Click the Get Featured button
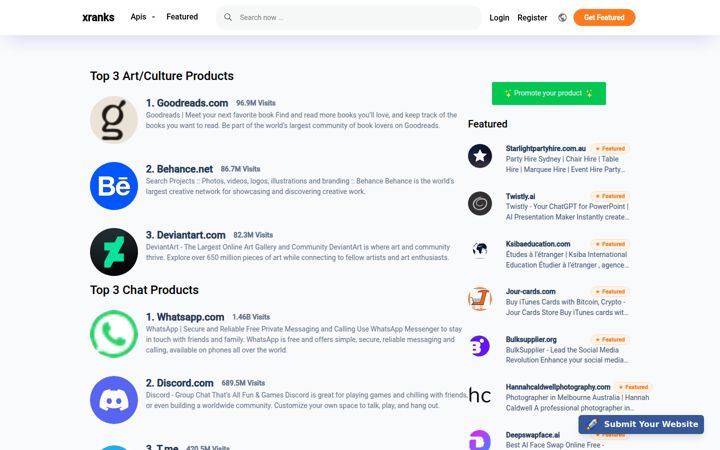The height and width of the screenshot is (450, 720). tap(604, 17)
